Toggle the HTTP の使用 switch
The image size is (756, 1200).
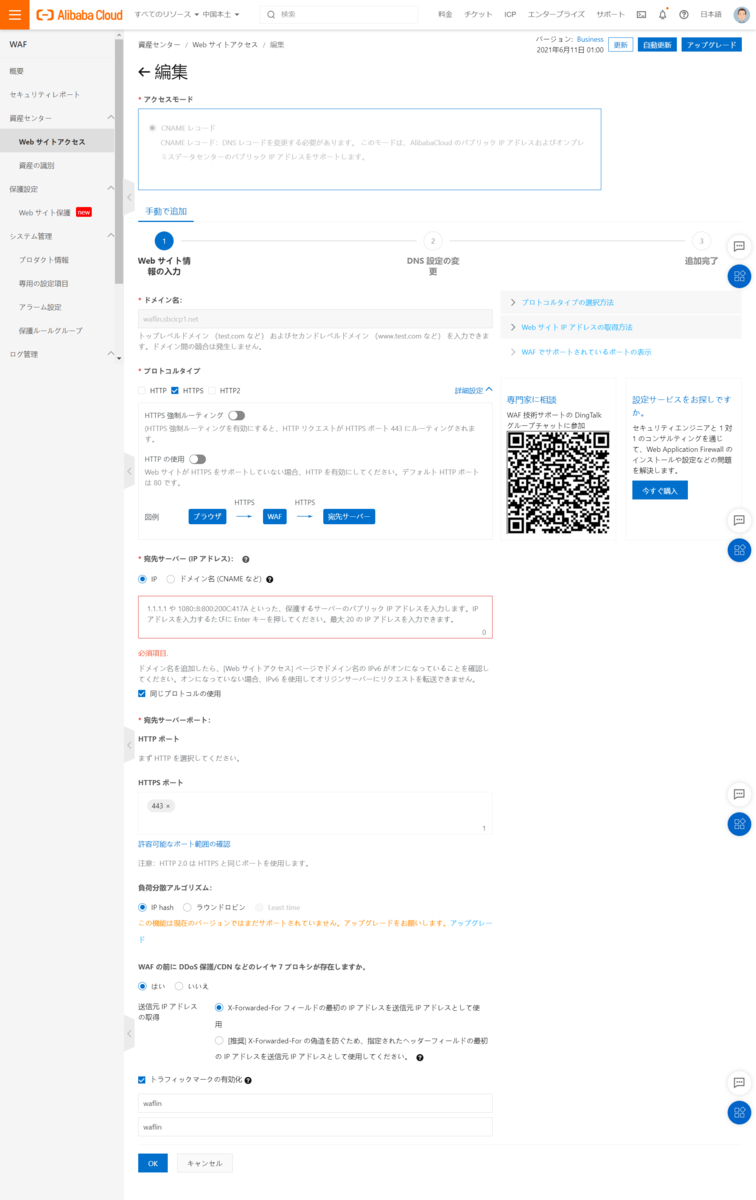tap(197, 459)
